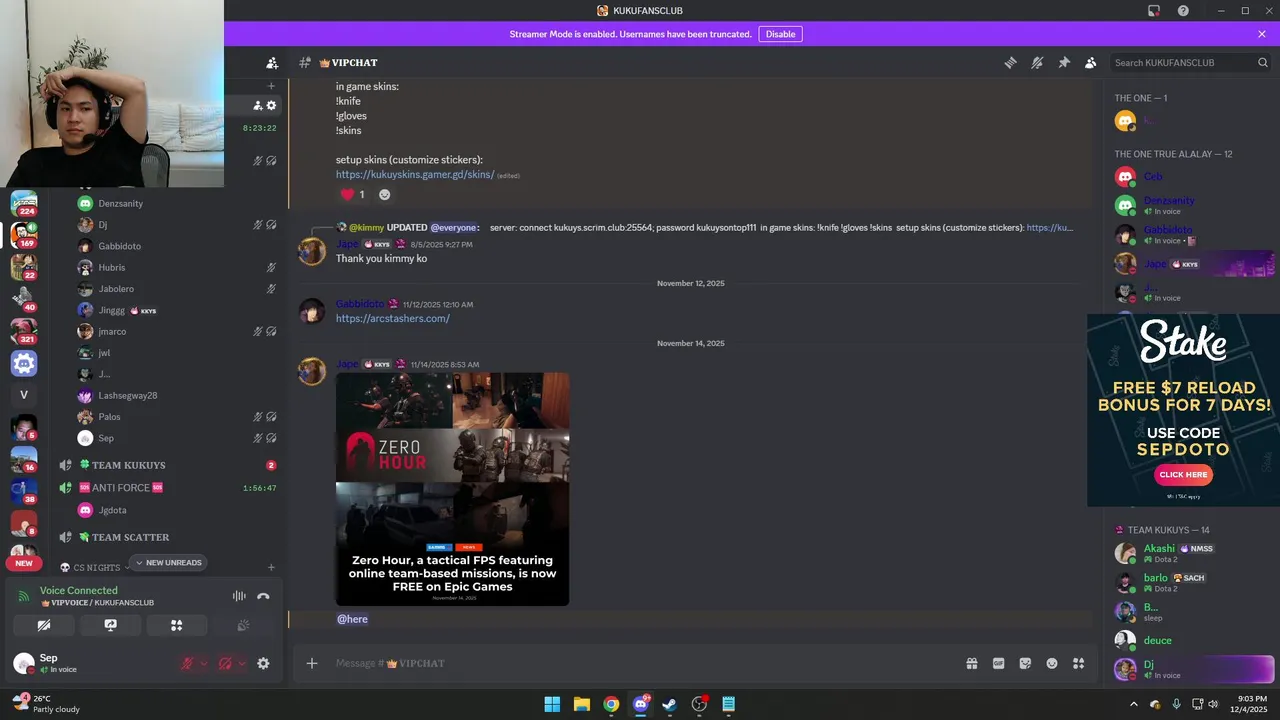Dismiss the Streamer Mode banner
The image size is (1280, 720).
(1262, 34)
